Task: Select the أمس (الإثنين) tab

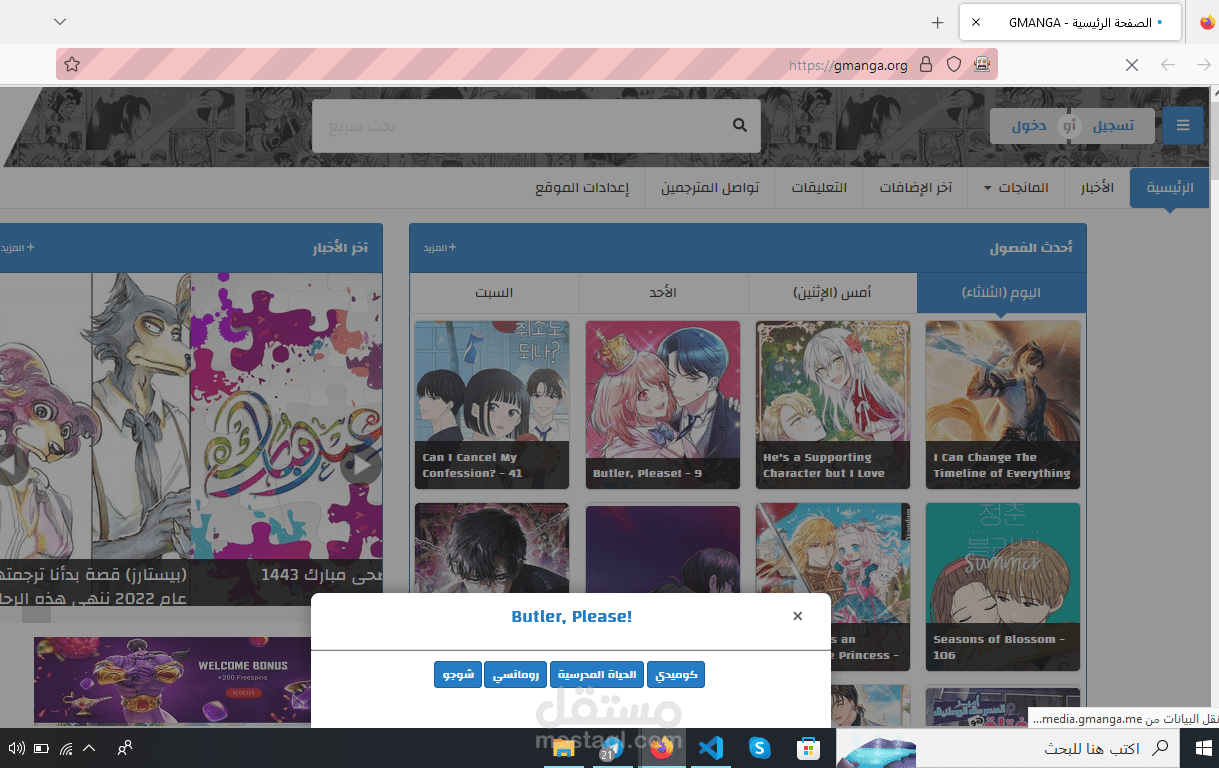Action: (832, 293)
